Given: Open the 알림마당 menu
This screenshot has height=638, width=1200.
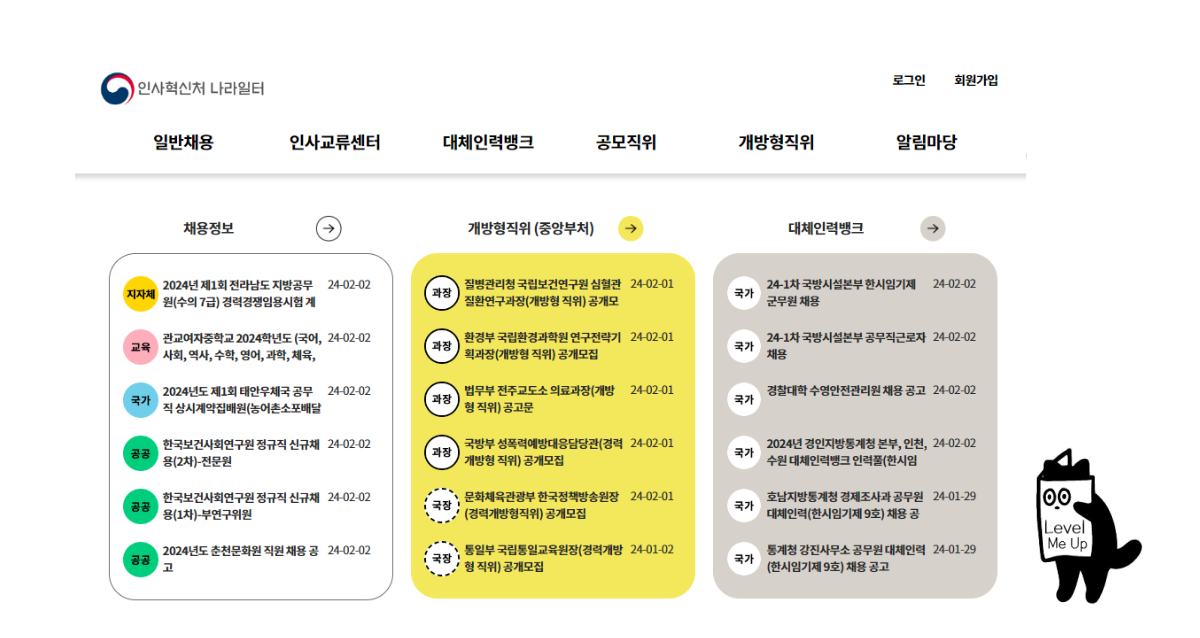Looking at the screenshot, I should click(x=926, y=142).
